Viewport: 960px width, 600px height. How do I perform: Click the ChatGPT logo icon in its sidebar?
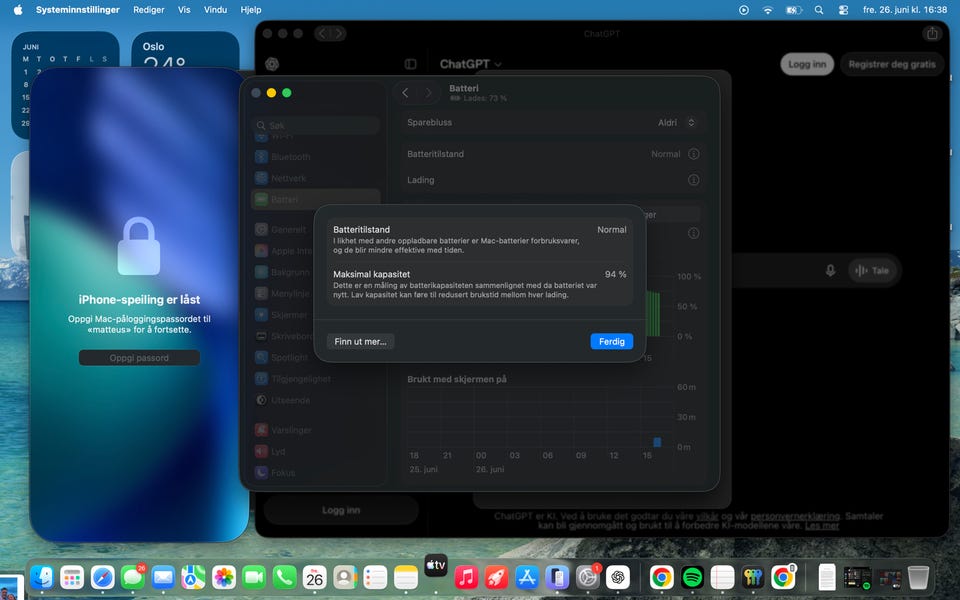coord(272,64)
